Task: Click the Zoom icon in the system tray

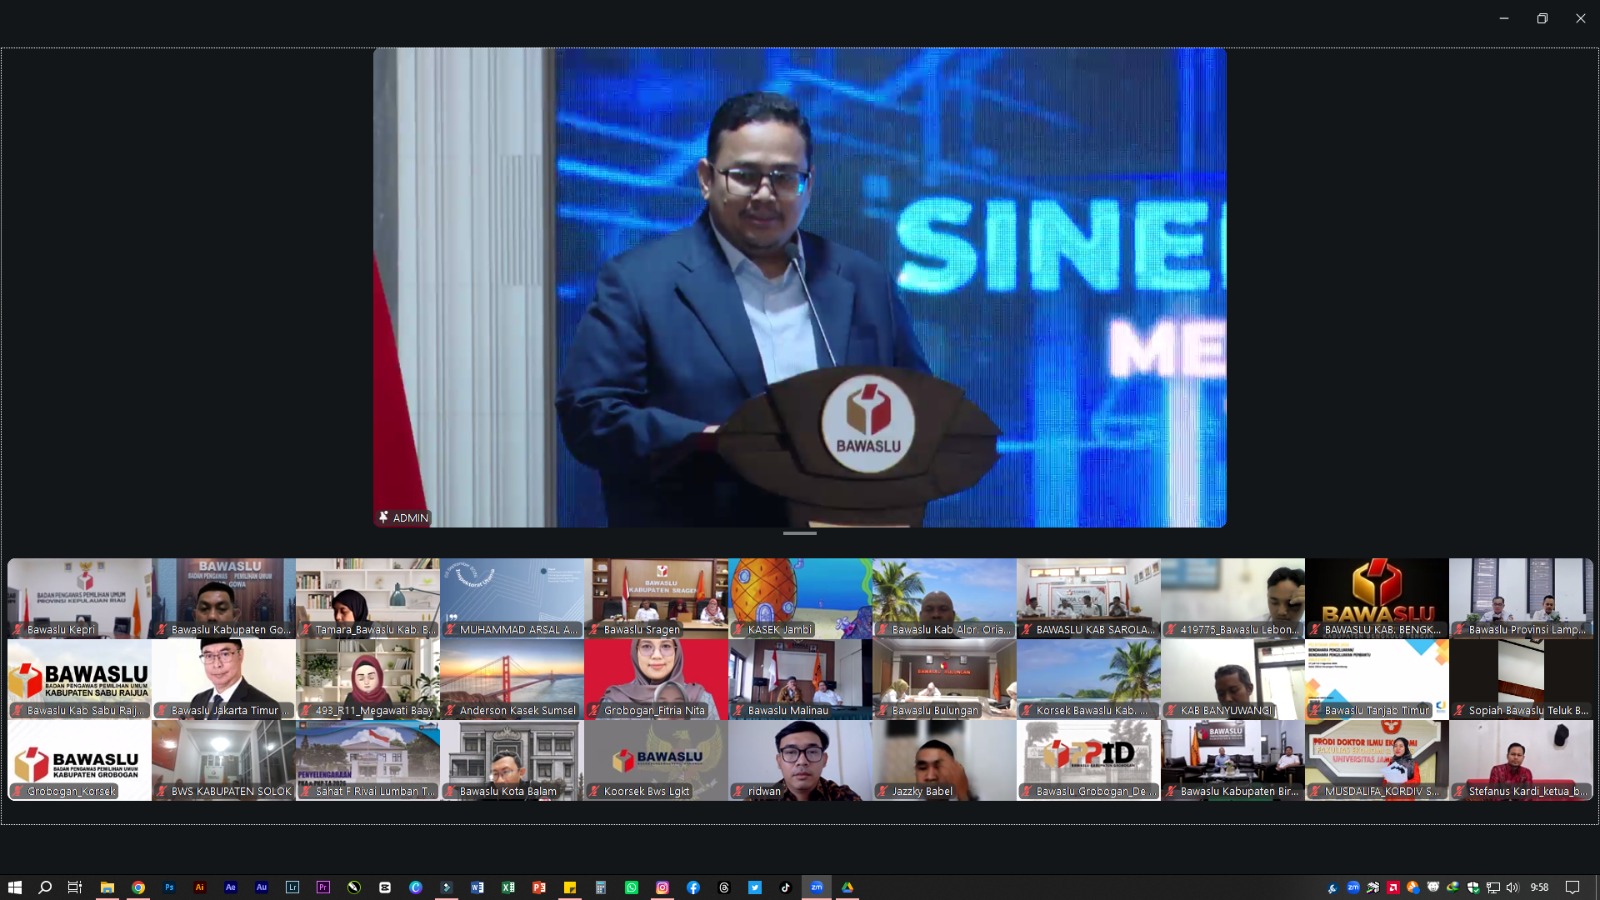Action: (1353, 887)
